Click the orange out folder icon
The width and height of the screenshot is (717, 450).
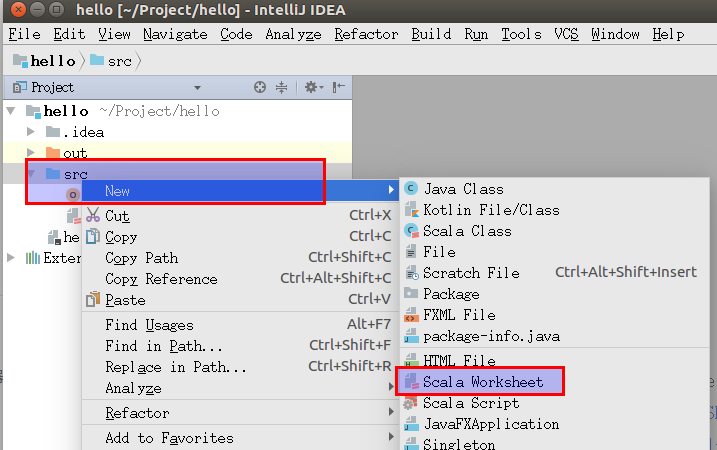click(x=53, y=152)
